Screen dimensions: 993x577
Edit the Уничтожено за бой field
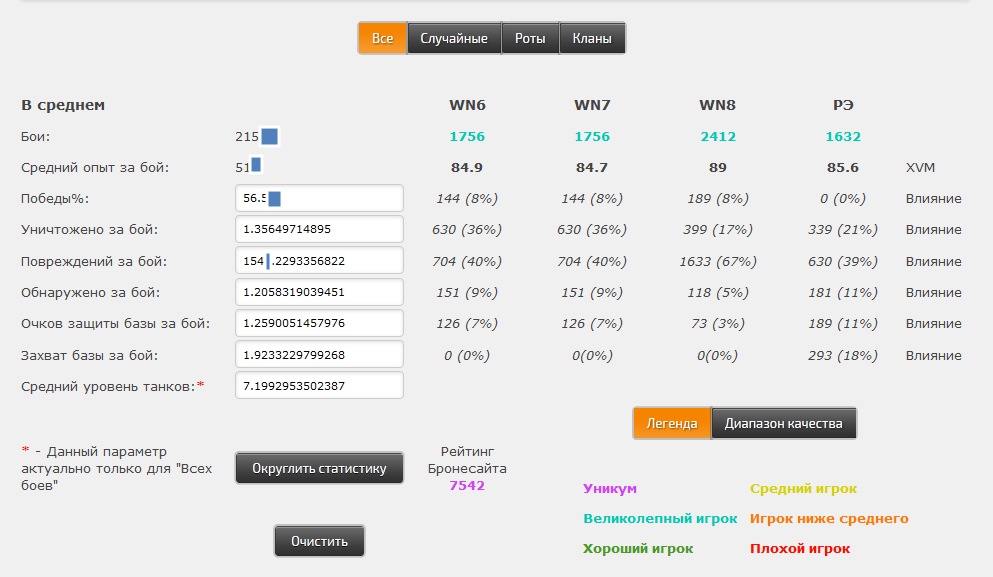[x=319, y=229]
